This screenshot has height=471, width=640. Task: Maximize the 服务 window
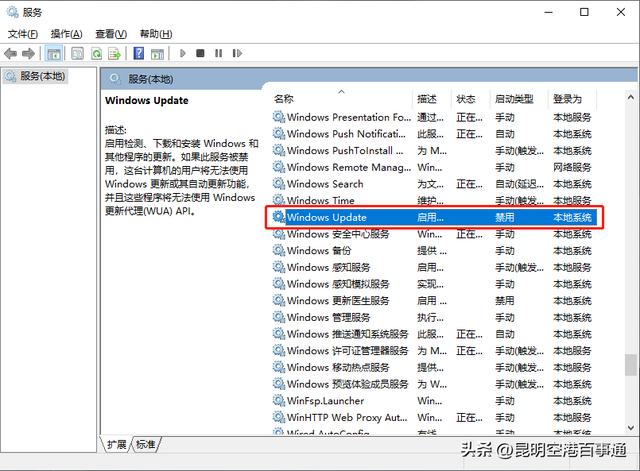(x=584, y=12)
